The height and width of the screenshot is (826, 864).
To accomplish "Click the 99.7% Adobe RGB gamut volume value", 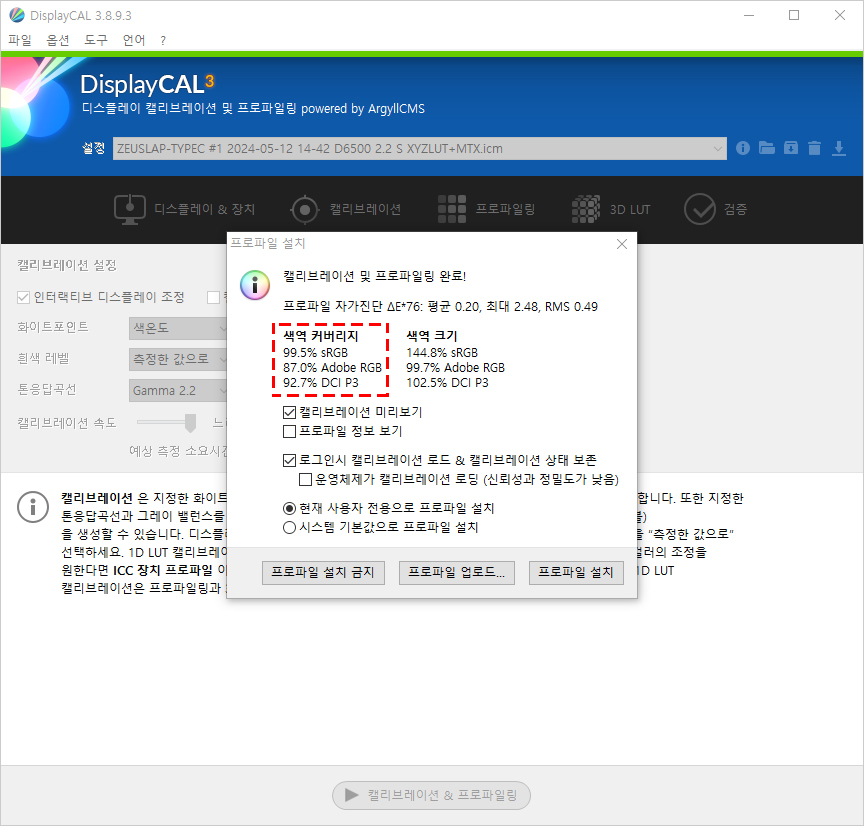I will coord(456,368).
